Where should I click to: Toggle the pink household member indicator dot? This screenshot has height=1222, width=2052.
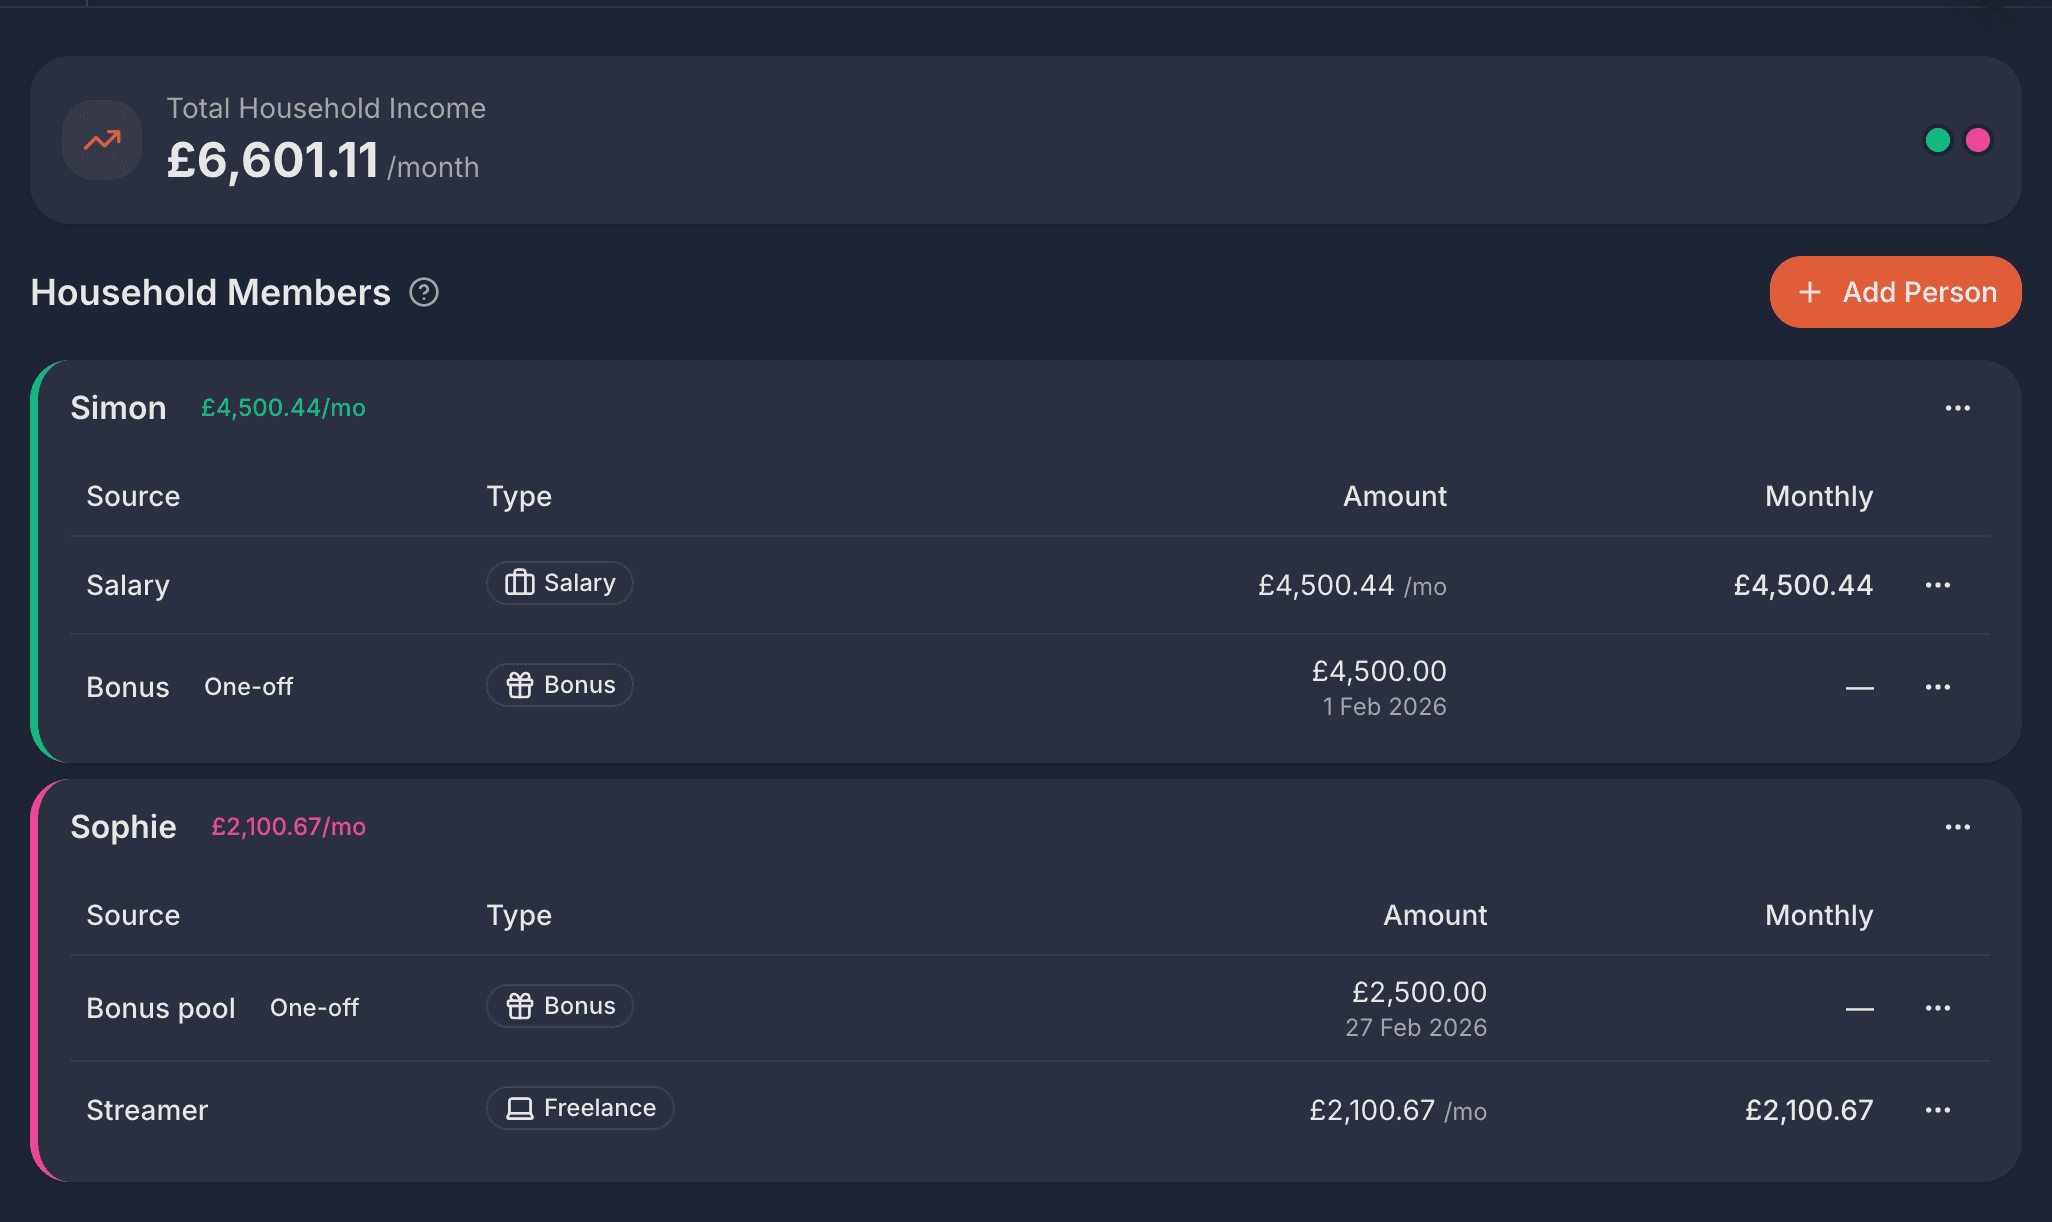point(1976,141)
